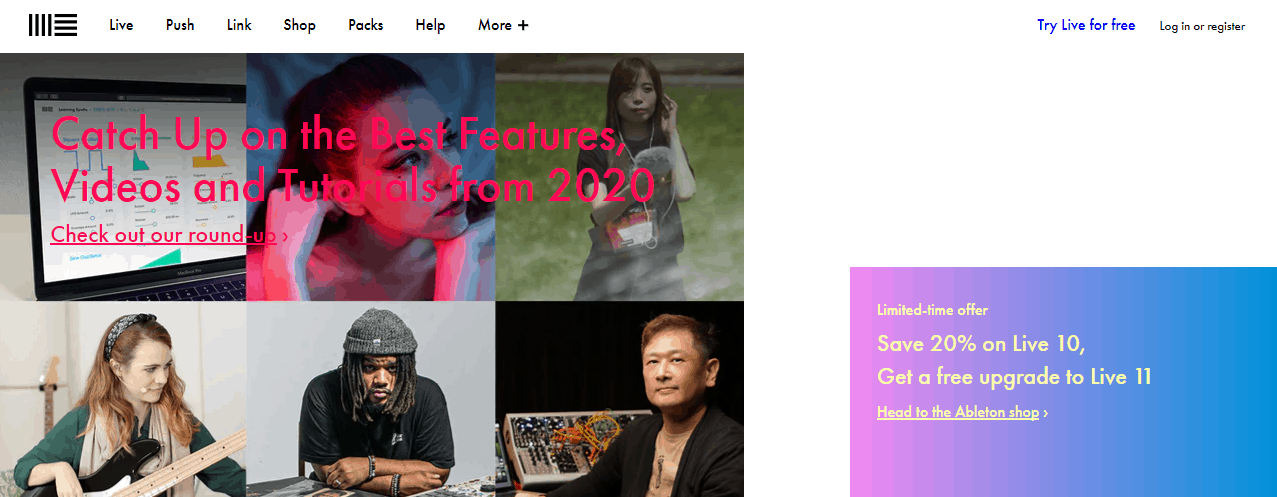This screenshot has width=1277, height=497.
Task: Click the Ableton logo icon
Action: (x=53, y=25)
